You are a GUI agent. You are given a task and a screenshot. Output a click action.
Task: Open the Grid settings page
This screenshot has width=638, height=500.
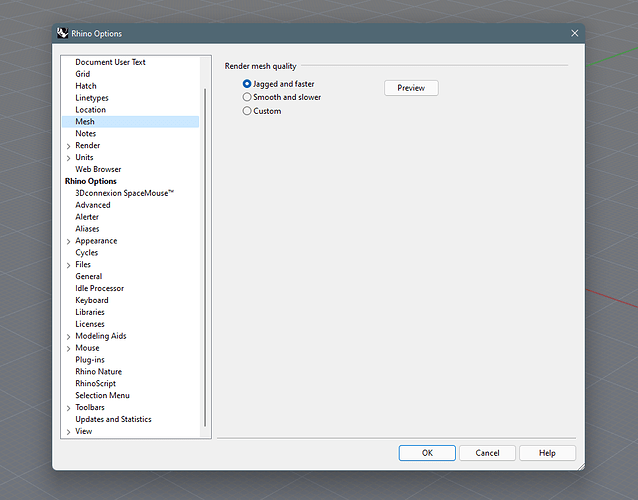point(83,74)
